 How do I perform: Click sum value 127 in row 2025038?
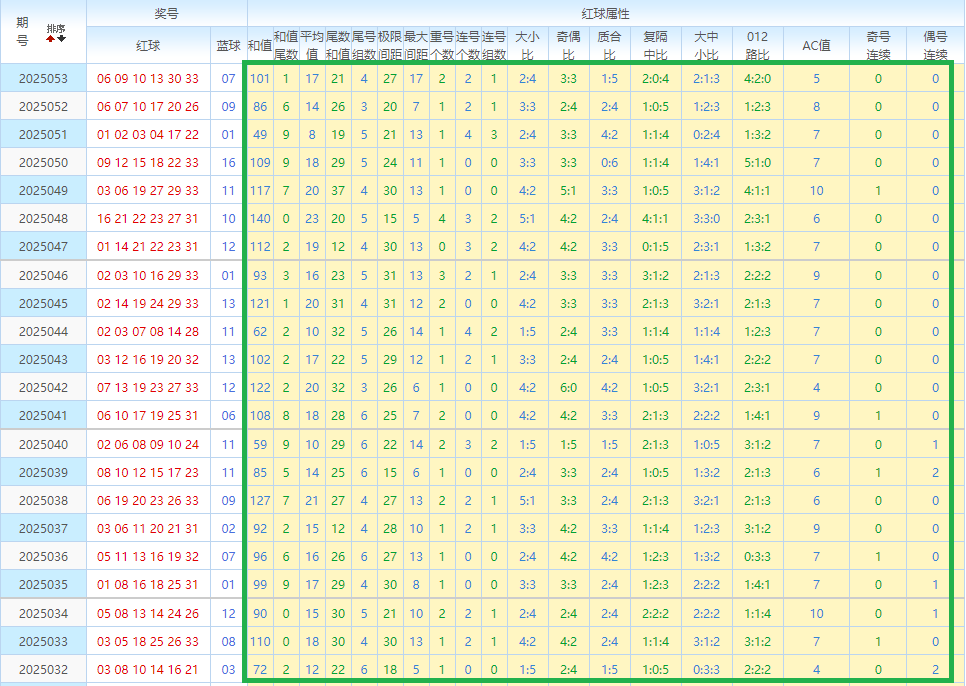click(x=260, y=501)
